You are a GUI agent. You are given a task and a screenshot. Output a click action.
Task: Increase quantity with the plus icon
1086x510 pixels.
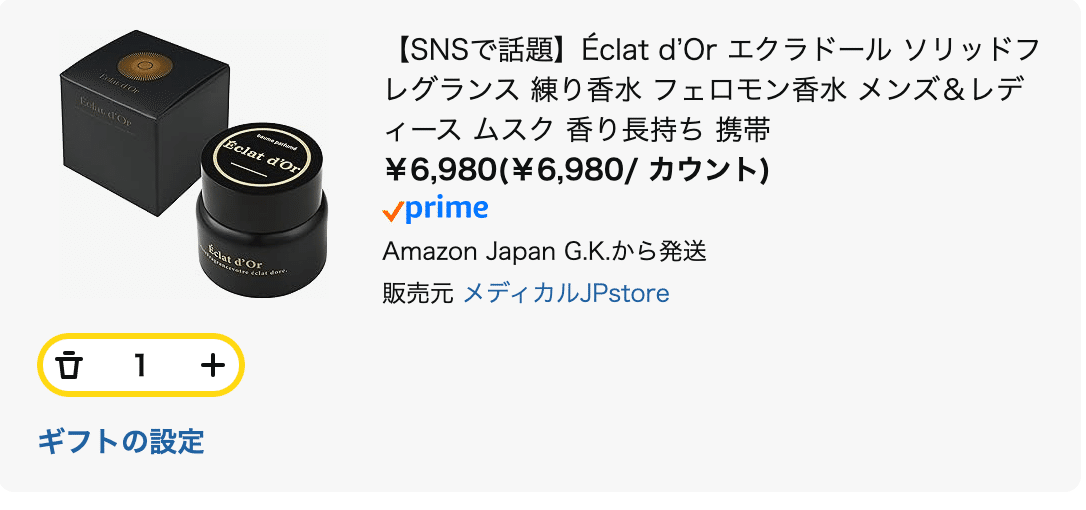point(213,365)
